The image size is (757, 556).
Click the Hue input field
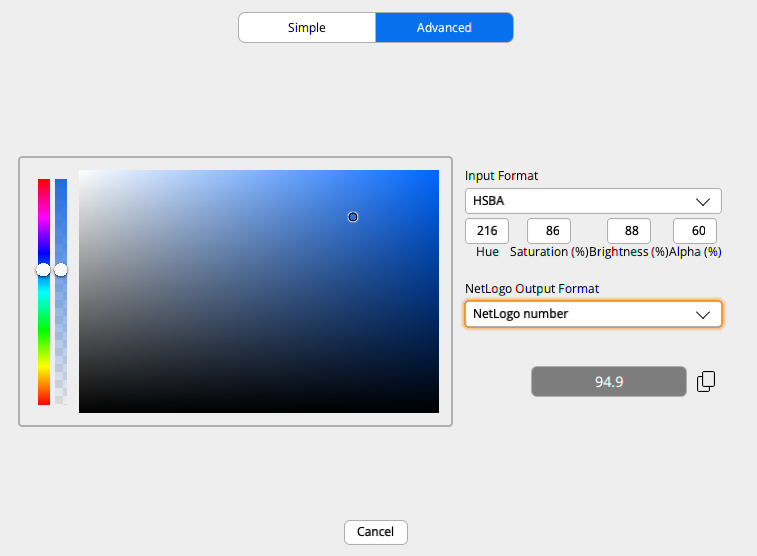pyautogui.click(x=487, y=231)
